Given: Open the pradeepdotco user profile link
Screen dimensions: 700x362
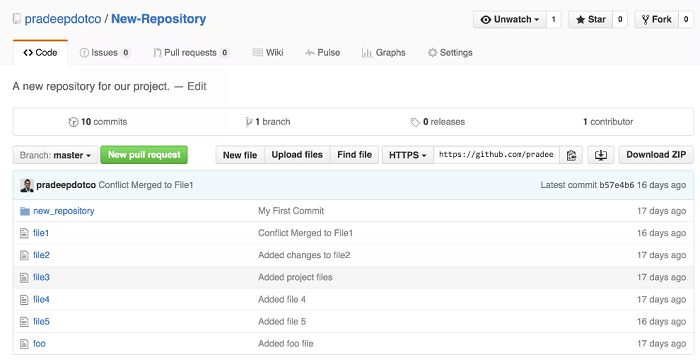Looking at the screenshot, I should coord(63,19).
